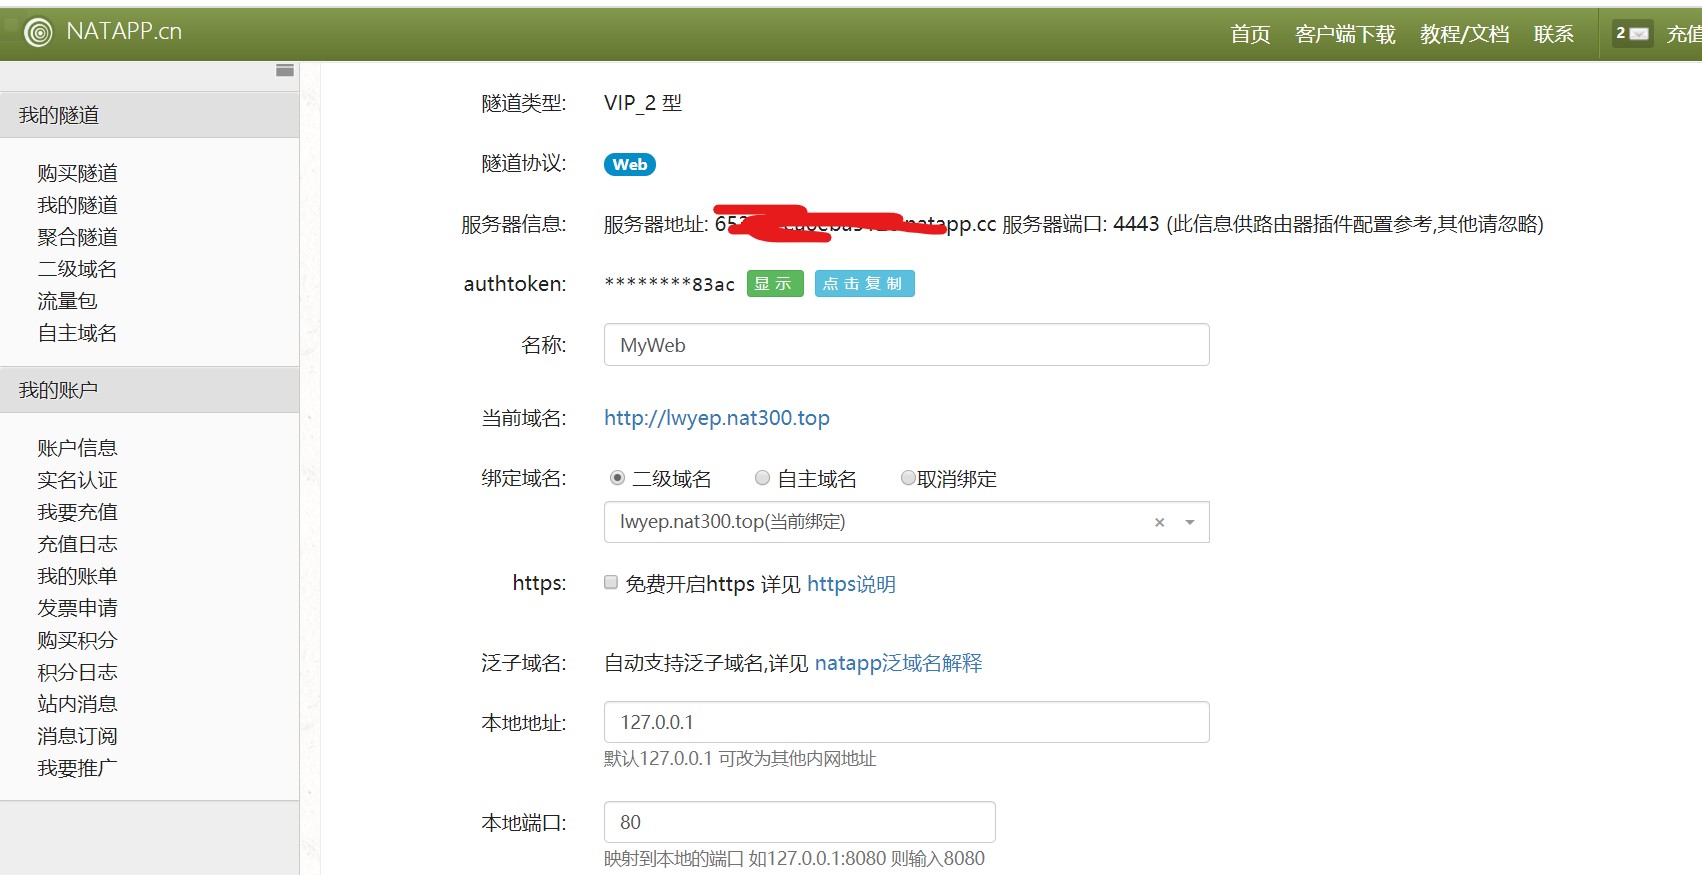Select the 二级域名 radio option
Image resolution: width=1702 pixels, height=875 pixels.
[617, 478]
